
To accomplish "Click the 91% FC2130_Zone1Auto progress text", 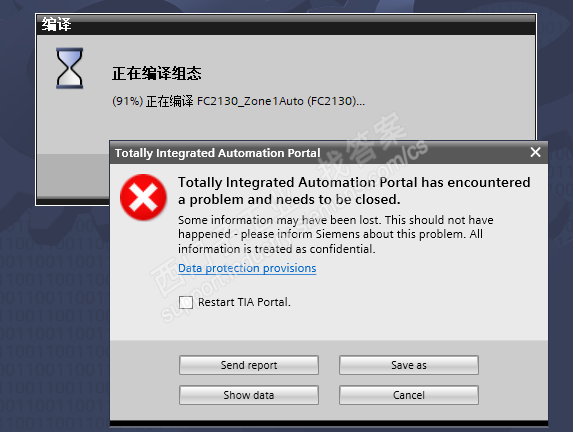I will (x=238, y=101).
